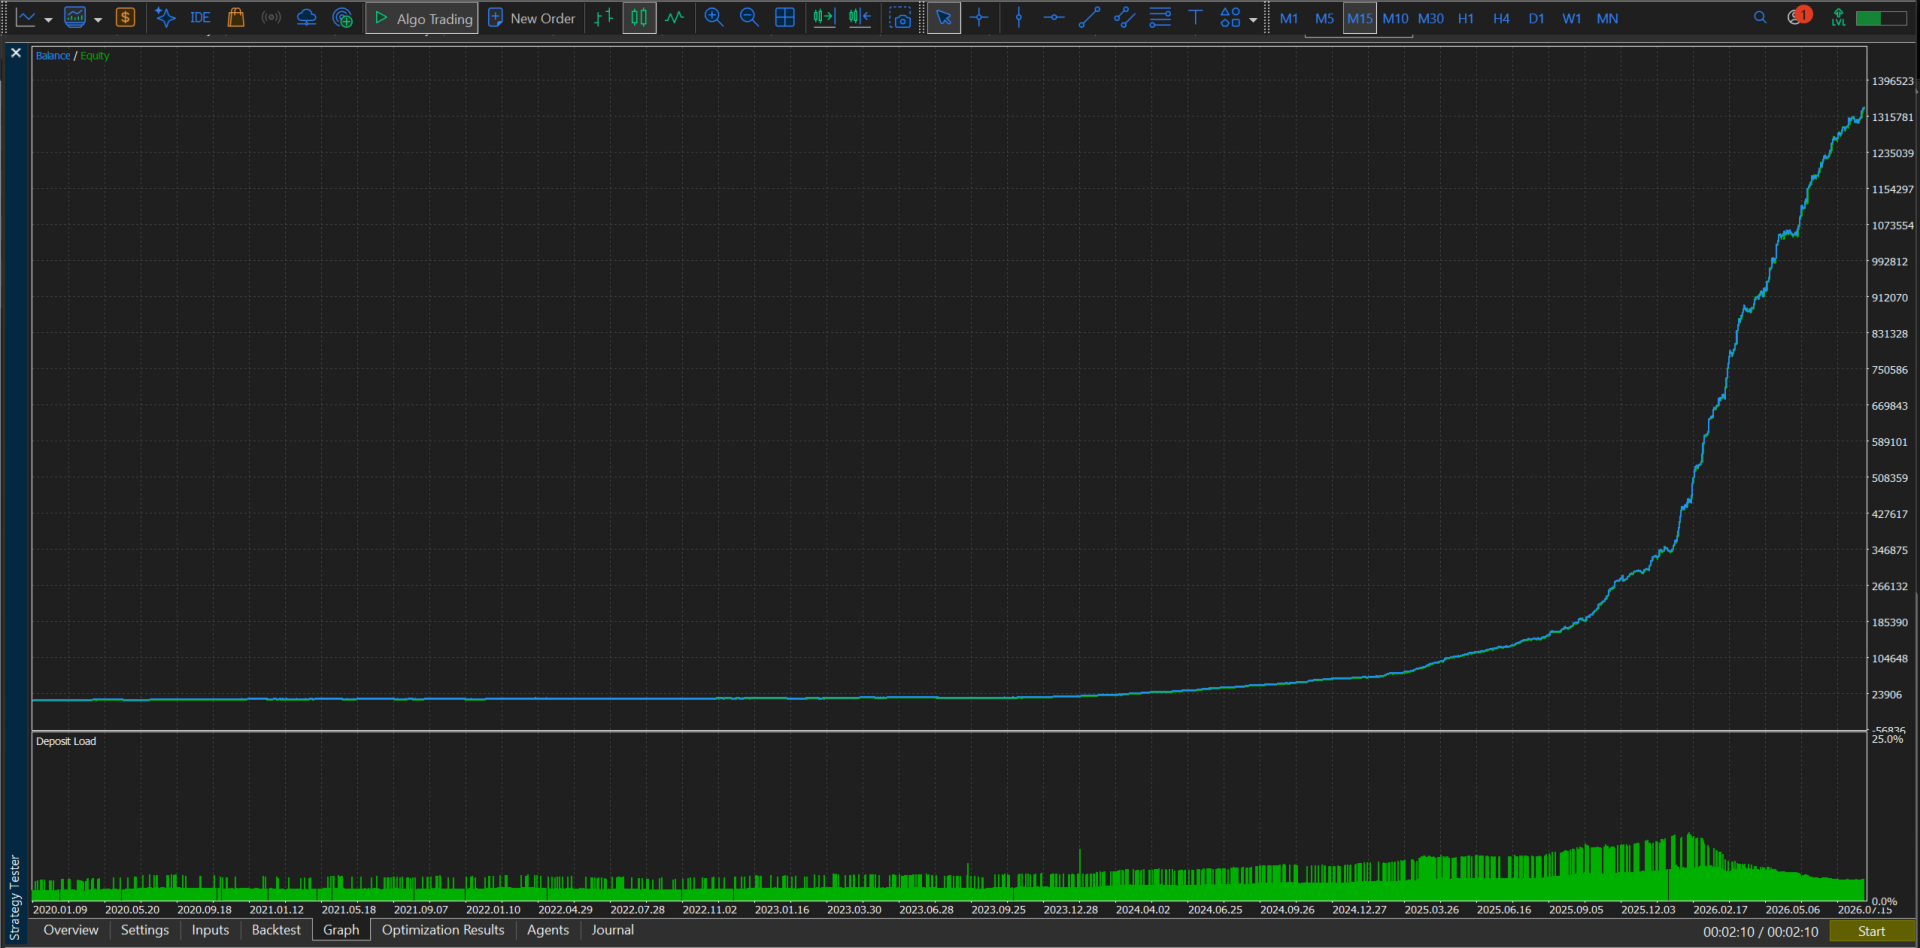This screenshot has height=948, width=1920.
Task: Toggle chart shift
Action: 860,18
